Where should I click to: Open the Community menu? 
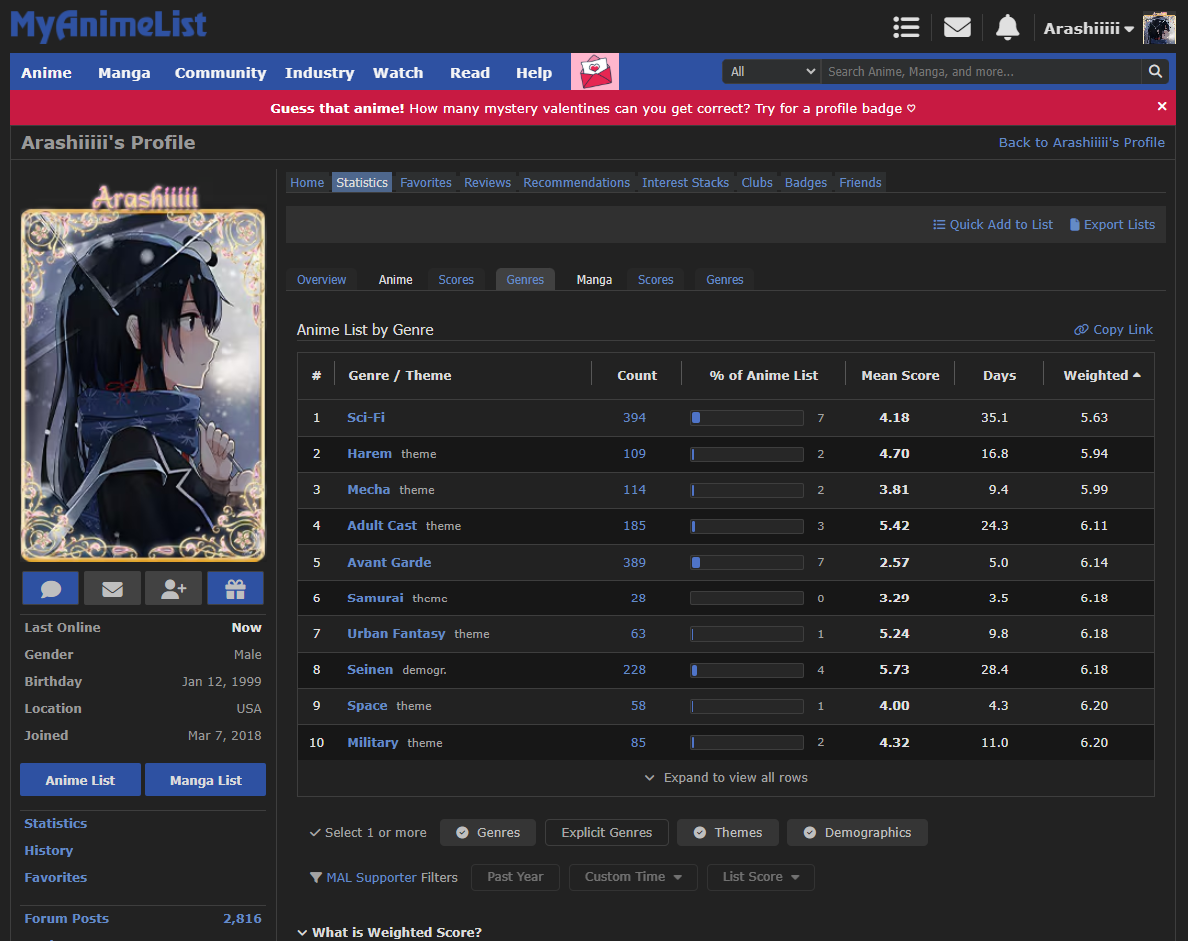pyautogui.click(x=220, y=73)
